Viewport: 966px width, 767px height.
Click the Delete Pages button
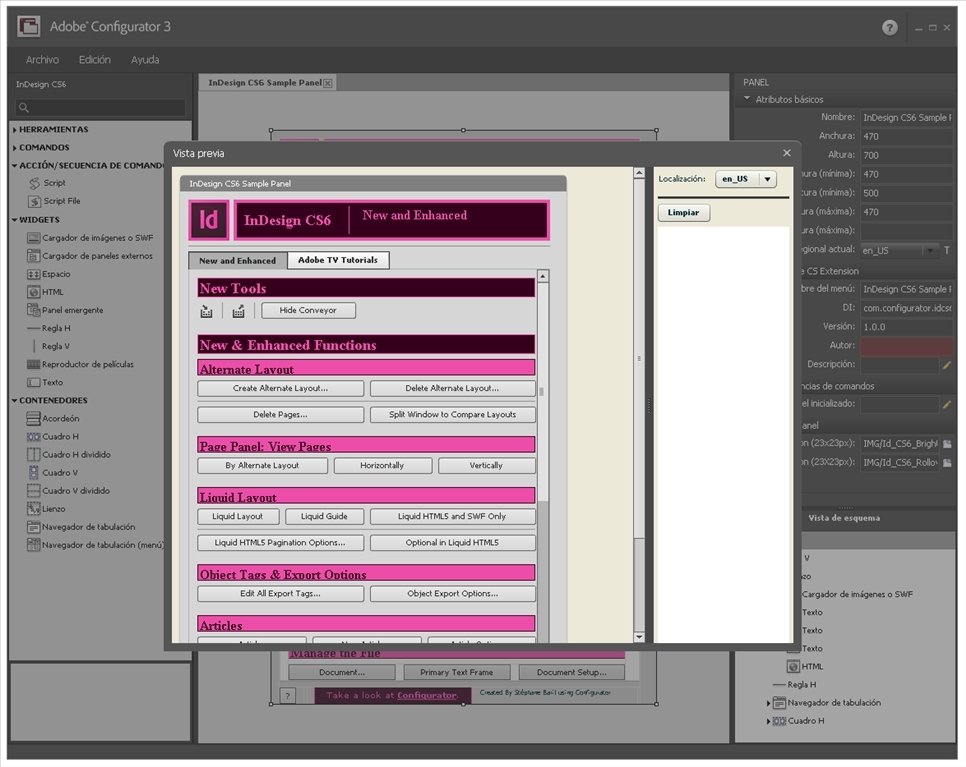click(280, 415)
